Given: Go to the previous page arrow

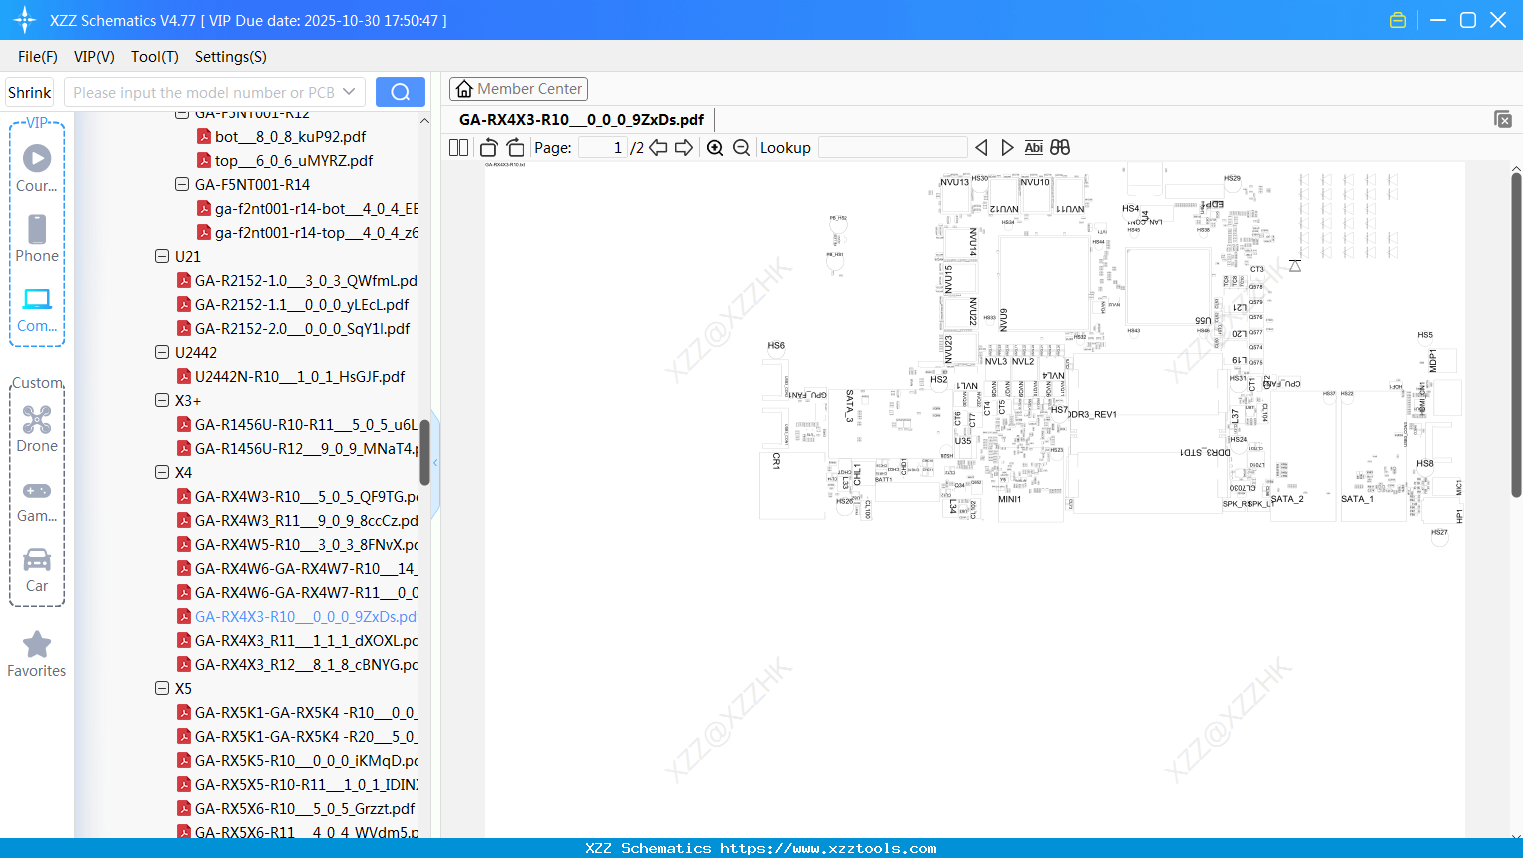Looking at the screenshot, I should click(x=658, y=147).
